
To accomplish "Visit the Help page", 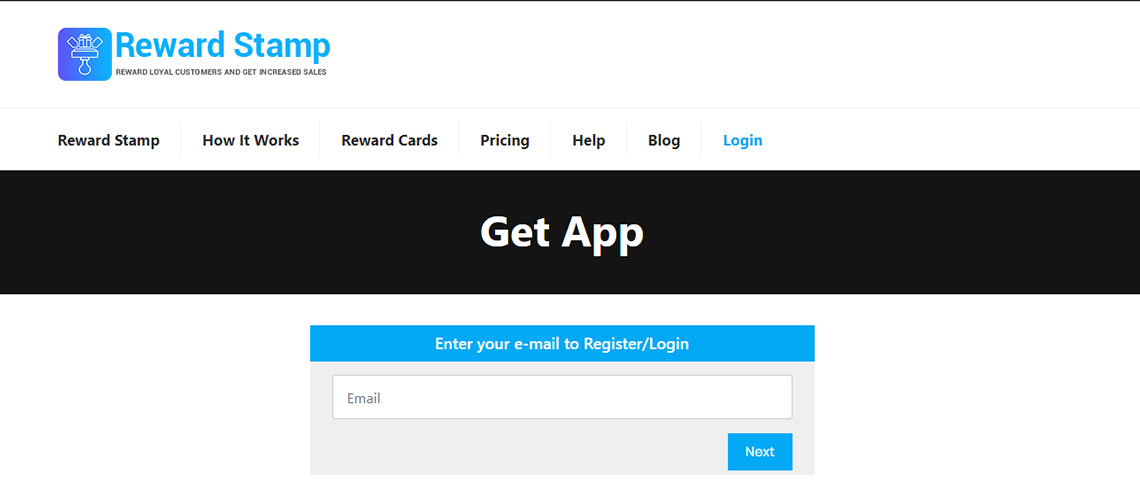I will click(588, 140).
